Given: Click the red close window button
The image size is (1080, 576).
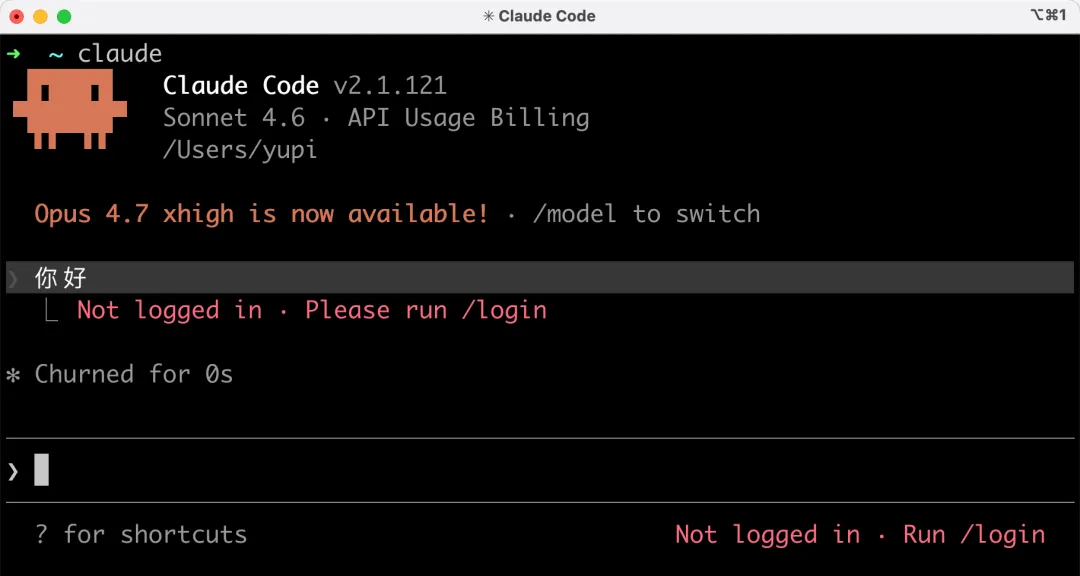Looking at the screenshot, I should click(16, 16).
